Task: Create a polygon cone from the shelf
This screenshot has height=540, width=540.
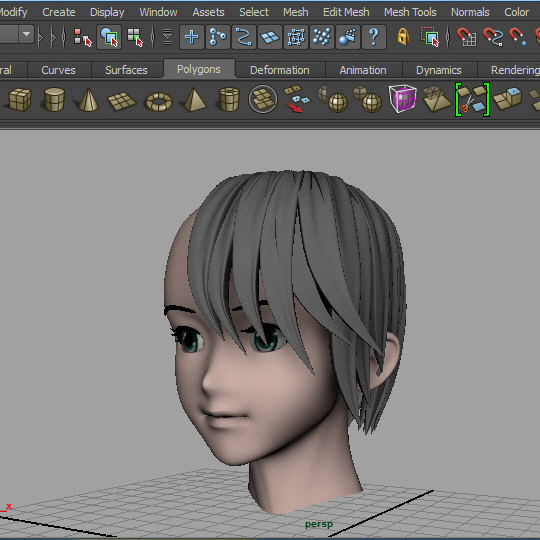Action: [88, 100]
